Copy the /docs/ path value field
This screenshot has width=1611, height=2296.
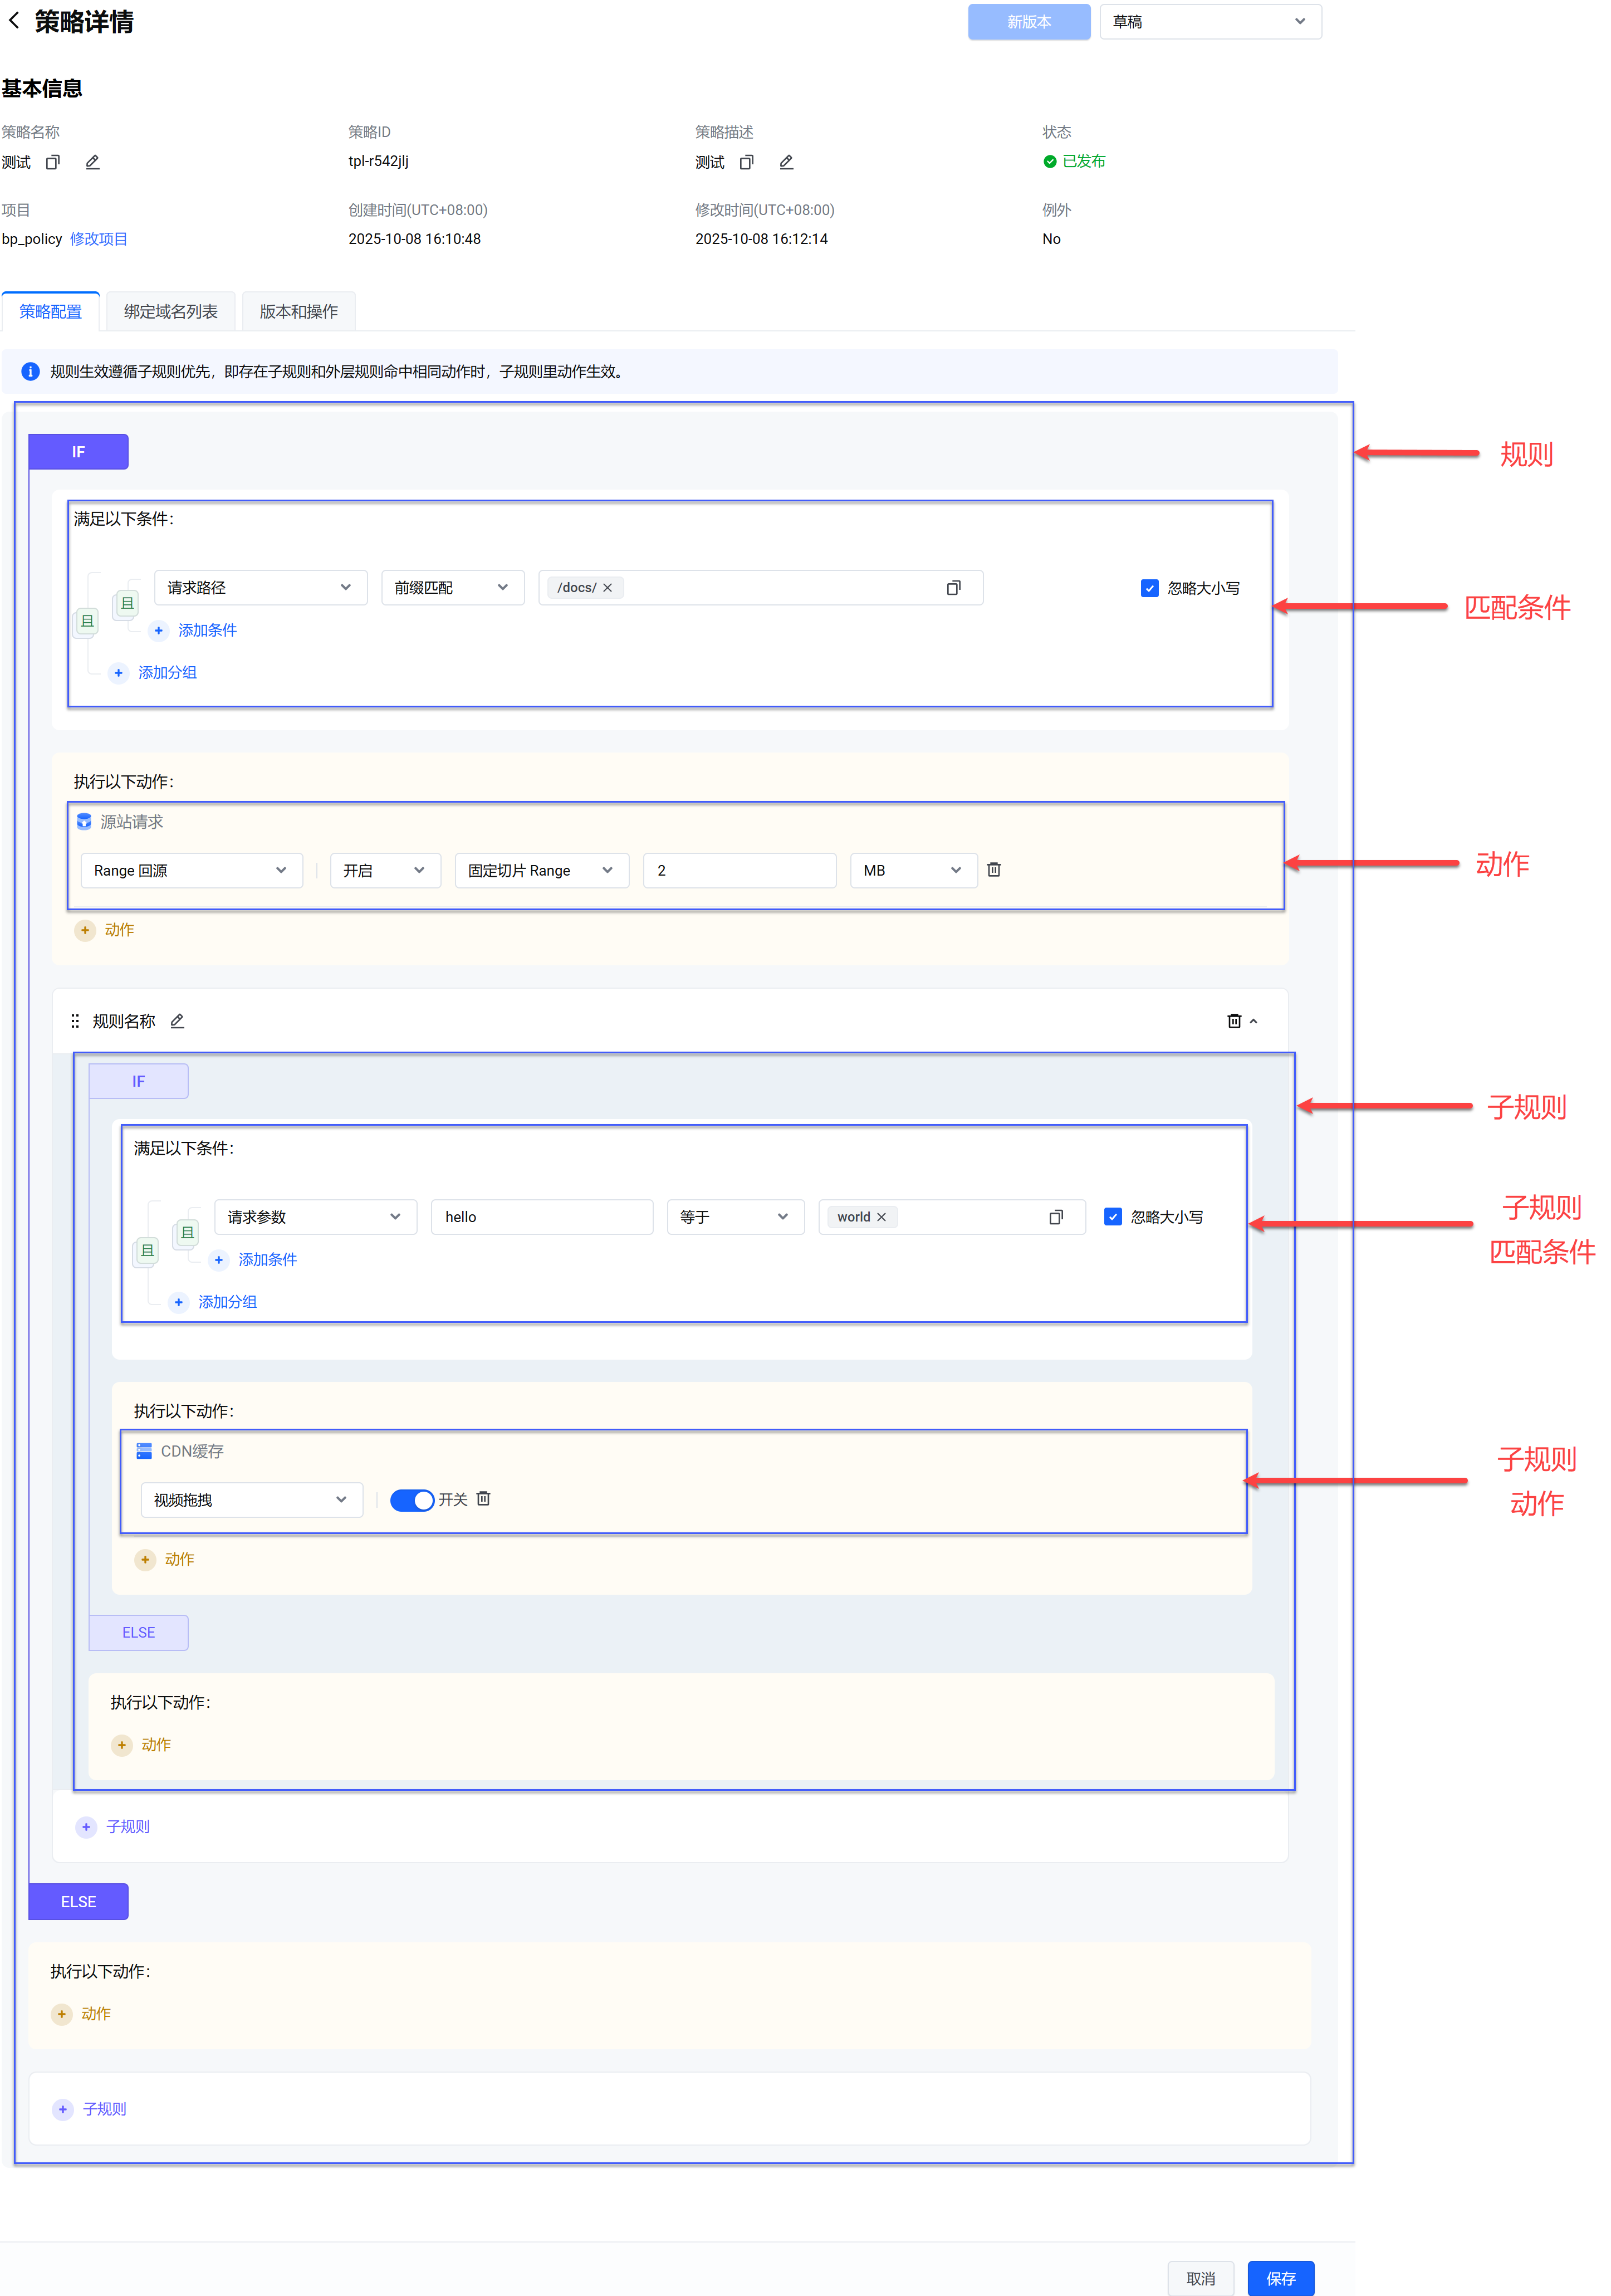[x=953, y=588]
